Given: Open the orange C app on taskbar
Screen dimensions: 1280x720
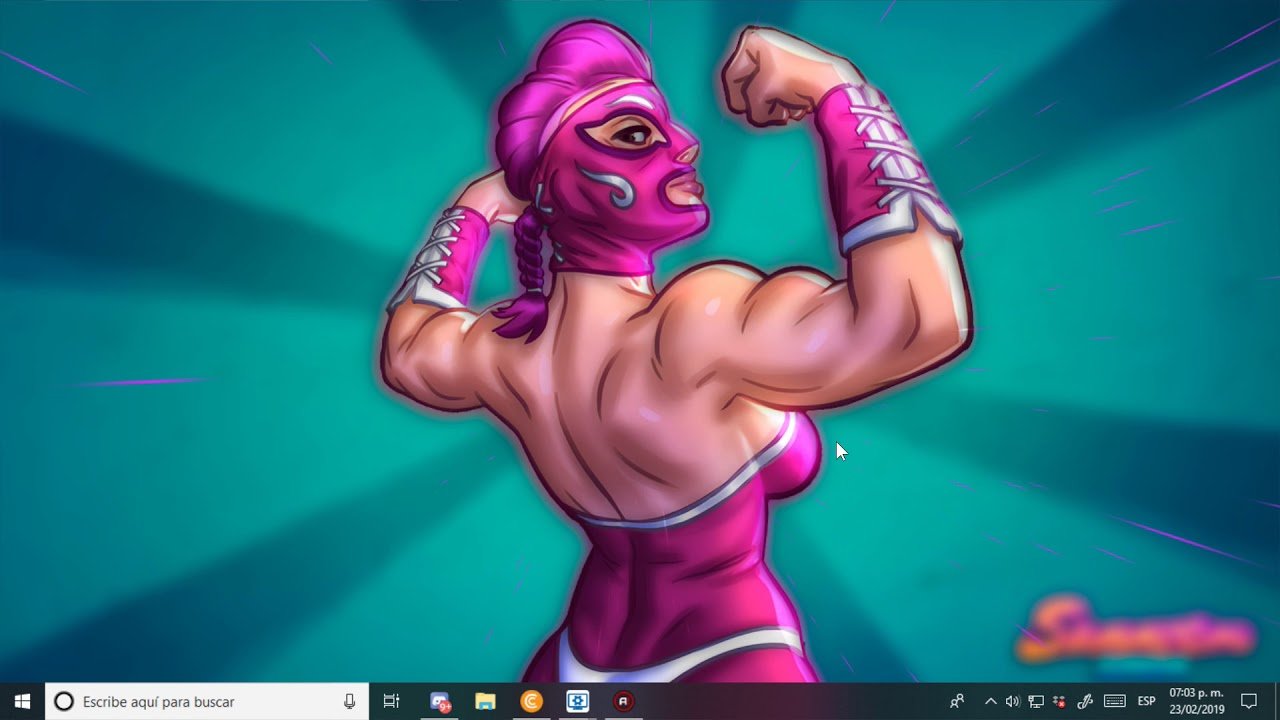Looking at the screenshot, I should coord(531,702).
